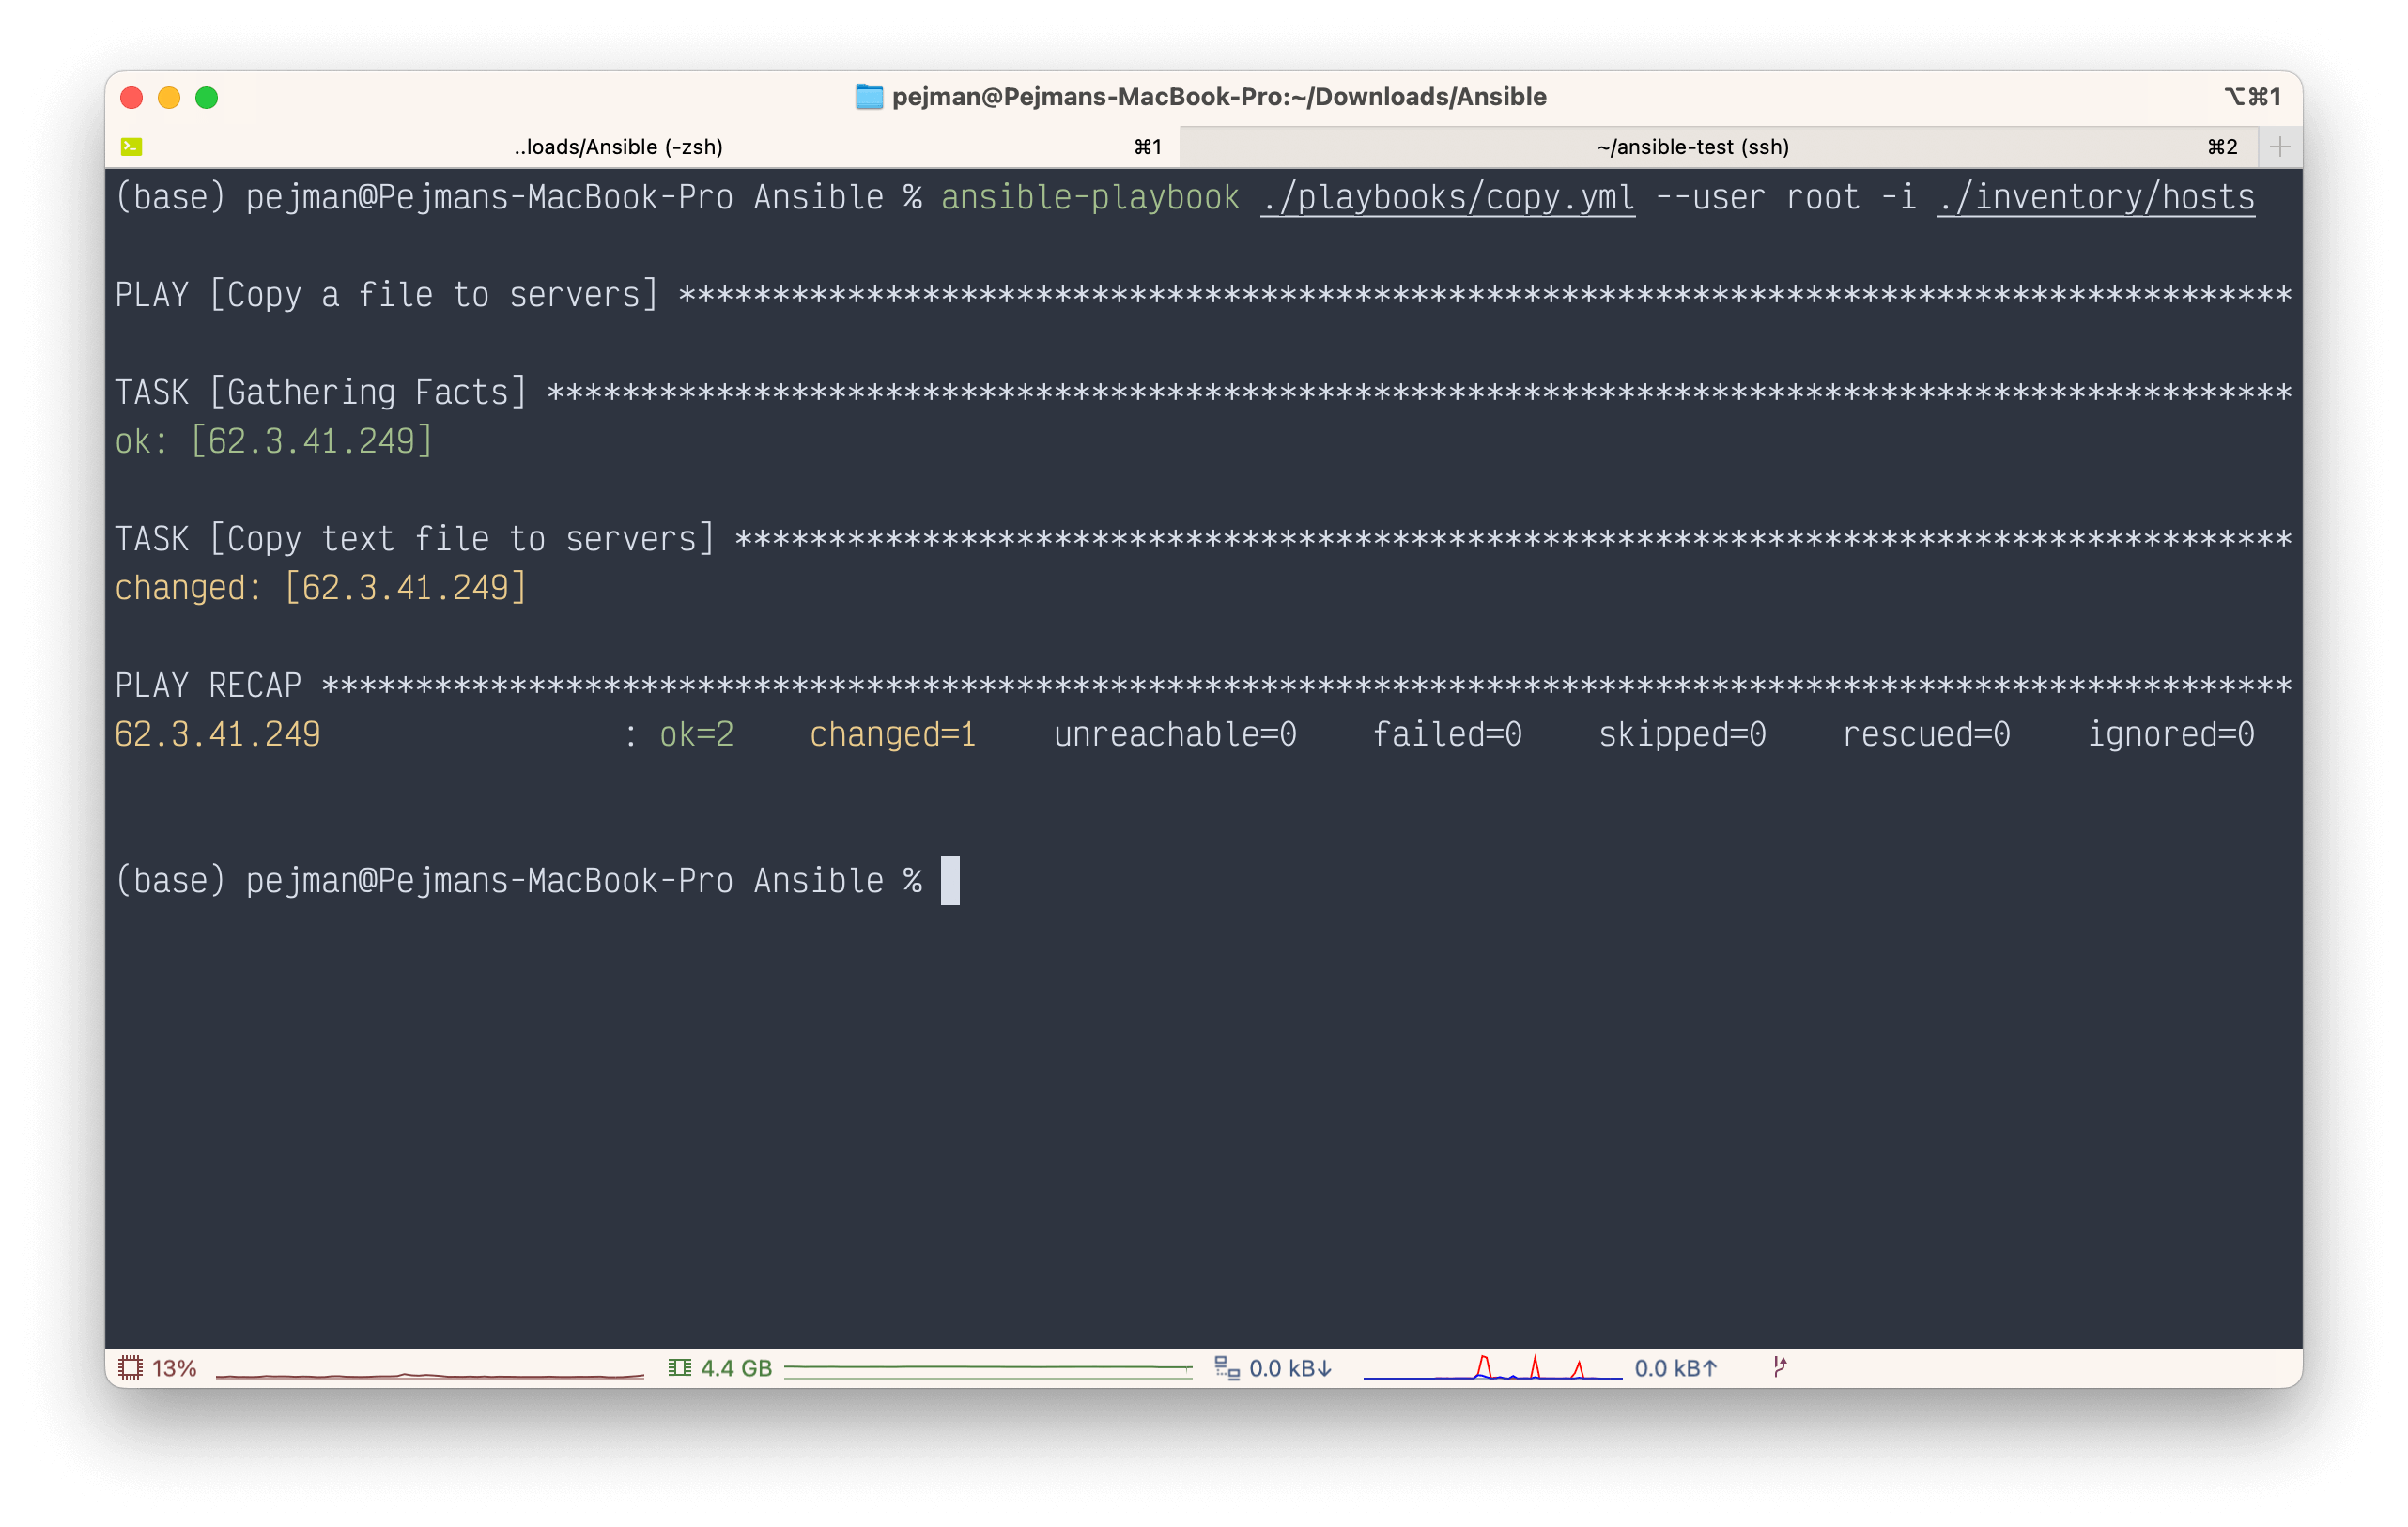Viewport: 2408px width, 1527px height.
Task: Click the folder icon in title bar
Action: pos(868,97)
